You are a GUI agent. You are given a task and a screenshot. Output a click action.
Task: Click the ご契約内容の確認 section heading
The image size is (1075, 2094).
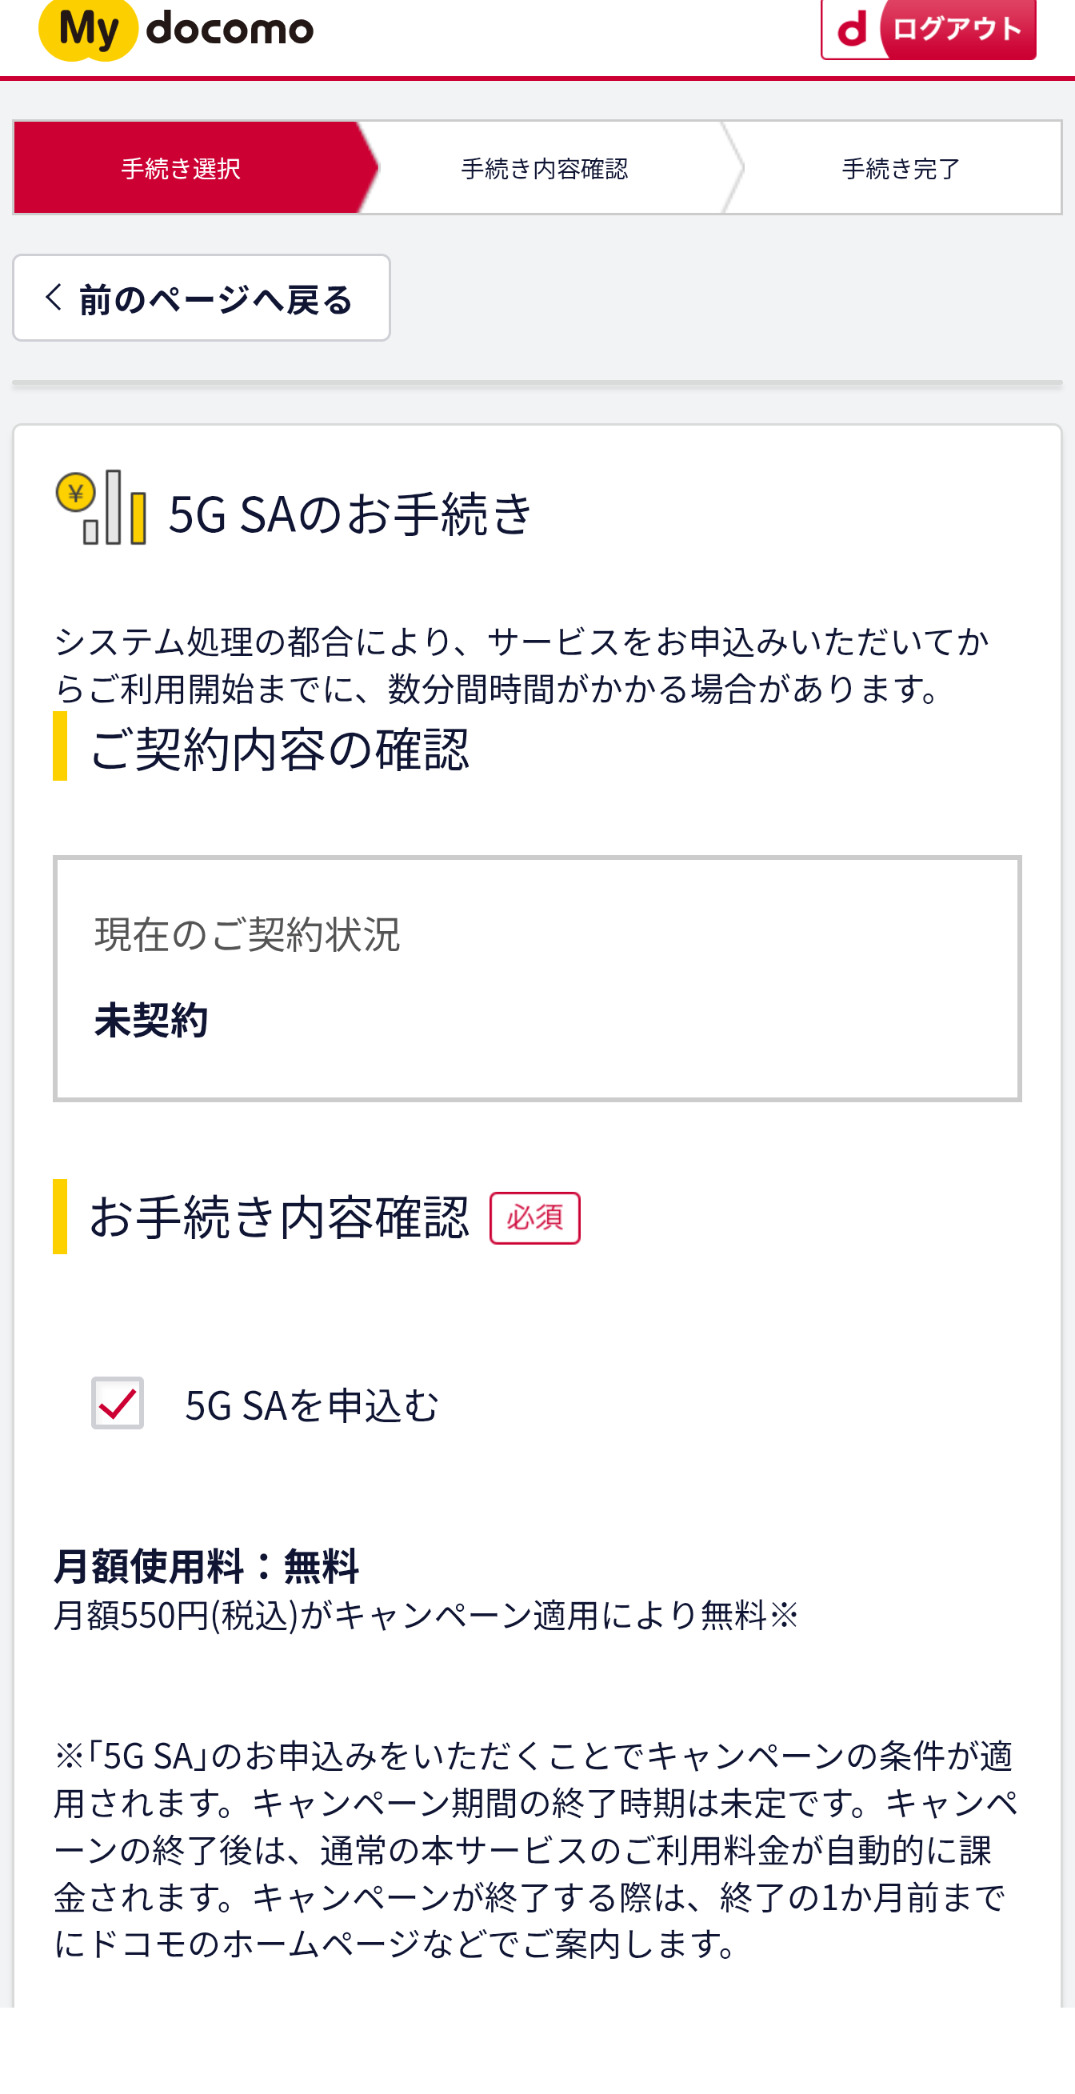pyautogui.click(x=279, y=749)
